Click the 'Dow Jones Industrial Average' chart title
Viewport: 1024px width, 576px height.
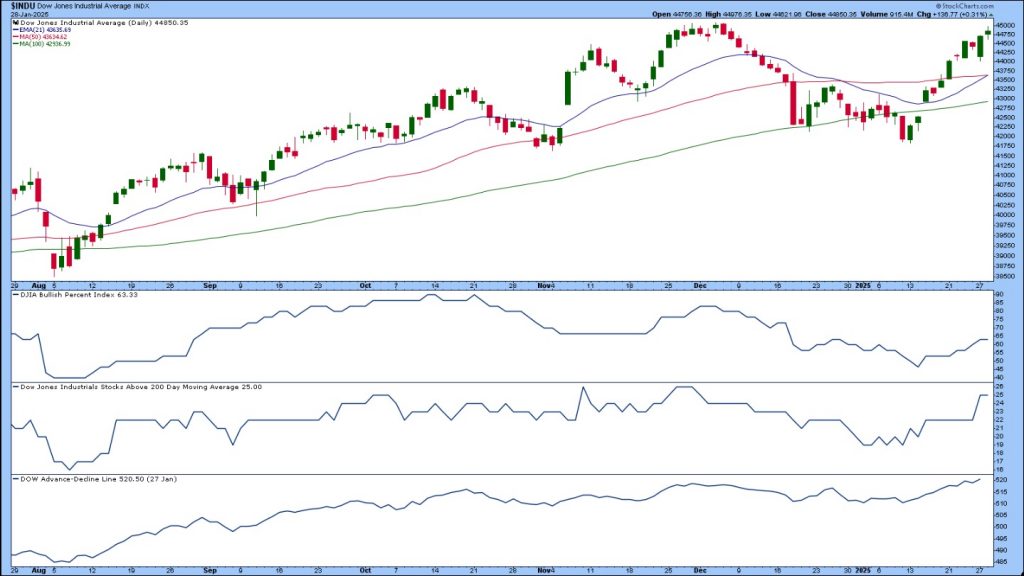84,6
